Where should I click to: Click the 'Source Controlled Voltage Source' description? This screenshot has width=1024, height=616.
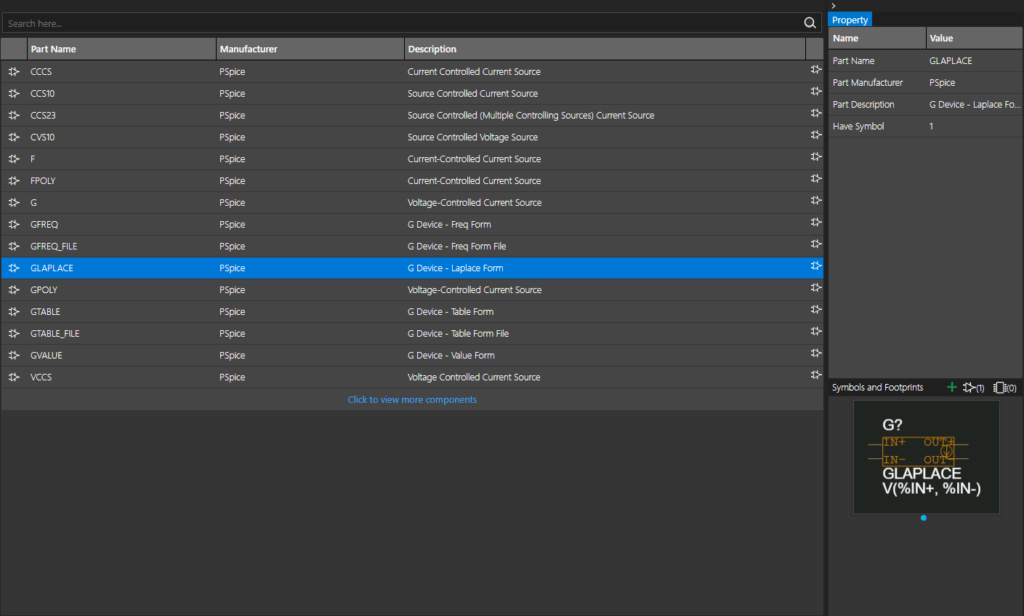coord(473,137)
